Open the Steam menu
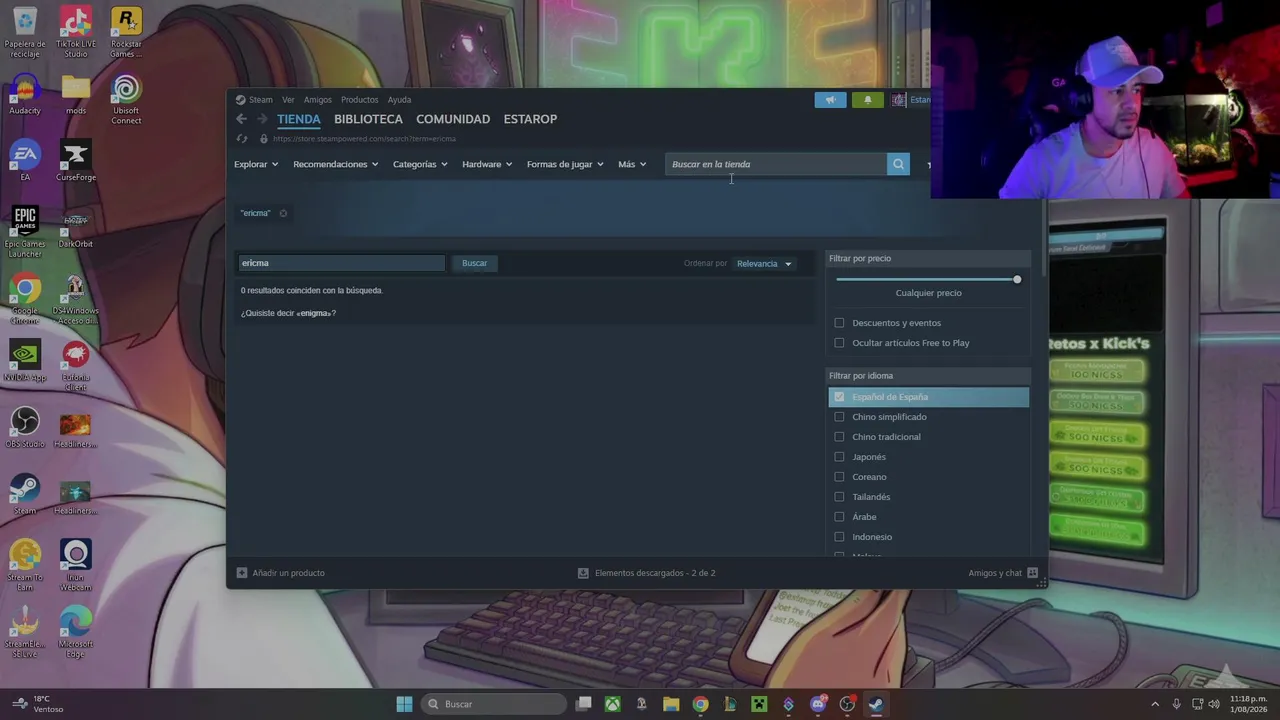1280x720 pixels. click(x=260, y=100)
